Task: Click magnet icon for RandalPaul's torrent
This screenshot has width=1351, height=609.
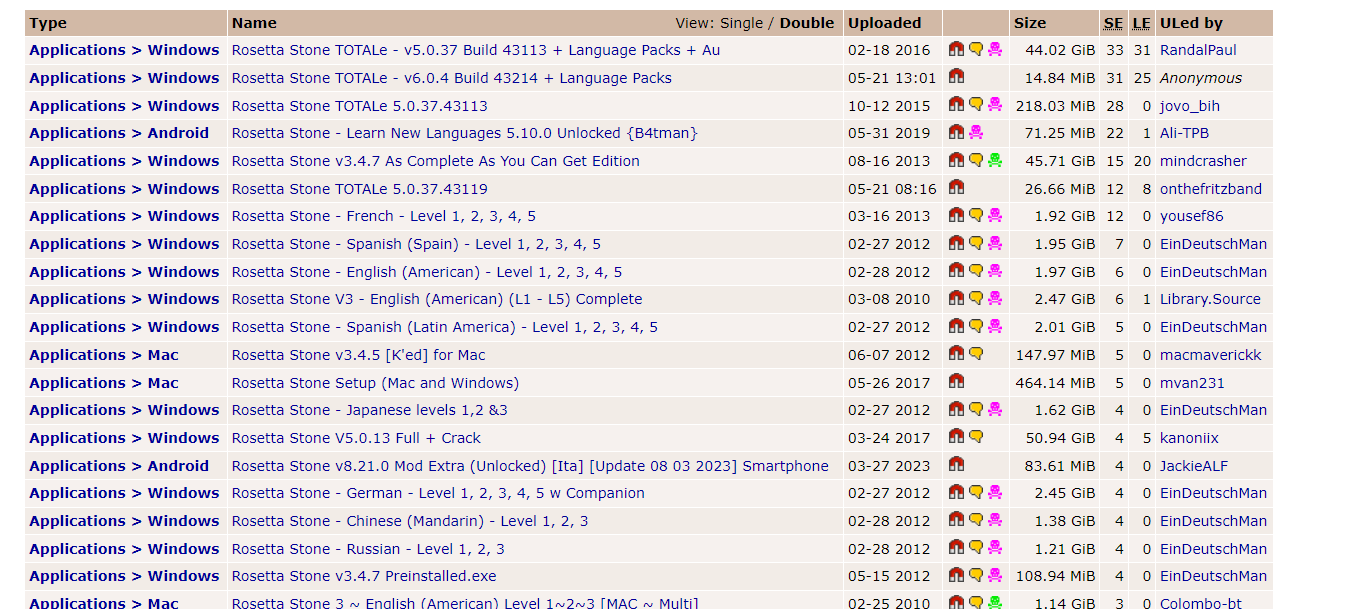Action: tap(956, 49)
